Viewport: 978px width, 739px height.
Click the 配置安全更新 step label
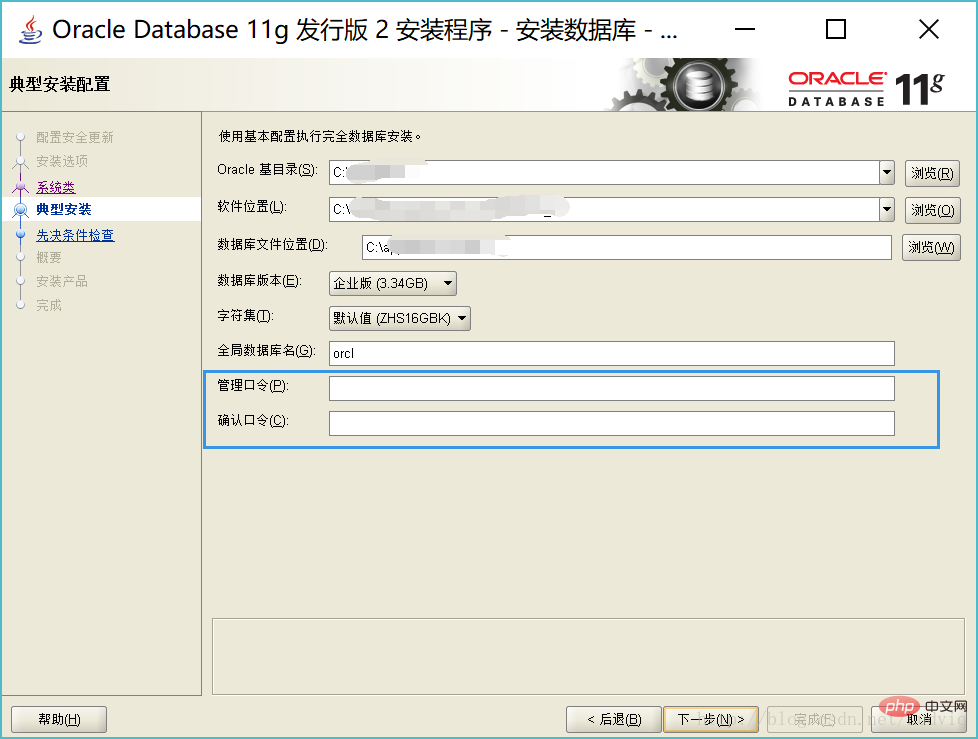75,137
